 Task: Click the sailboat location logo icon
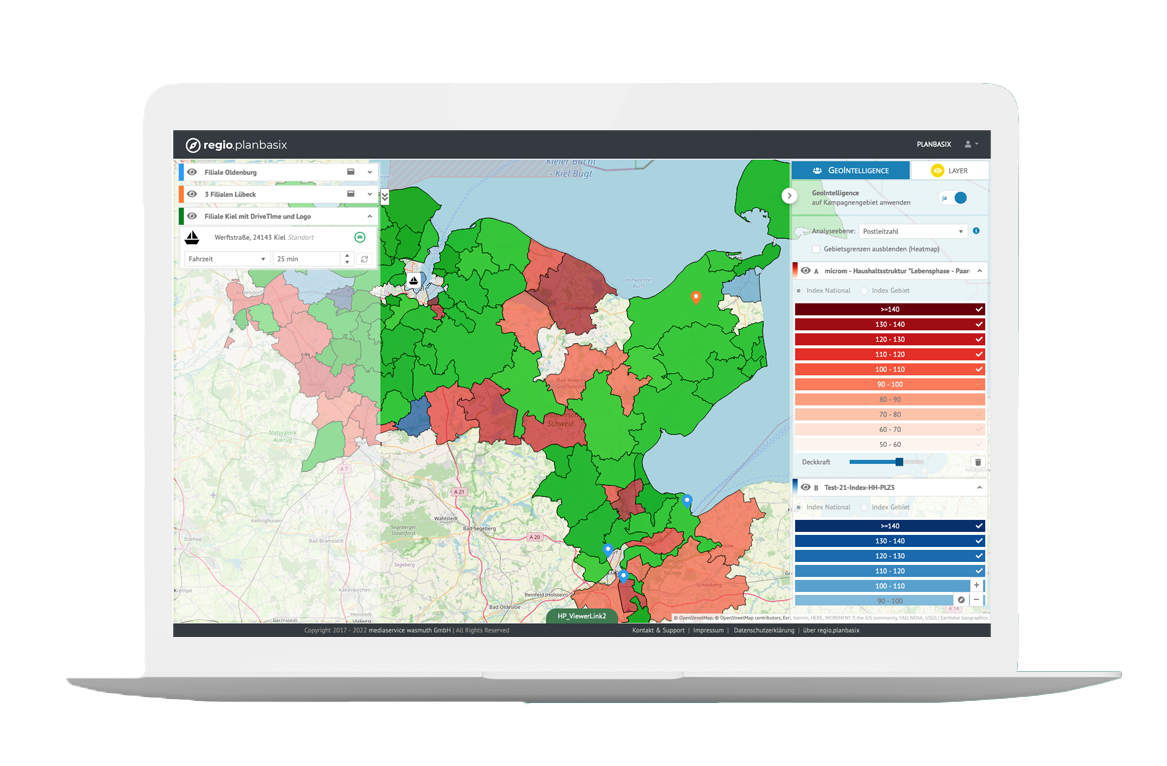193,238
